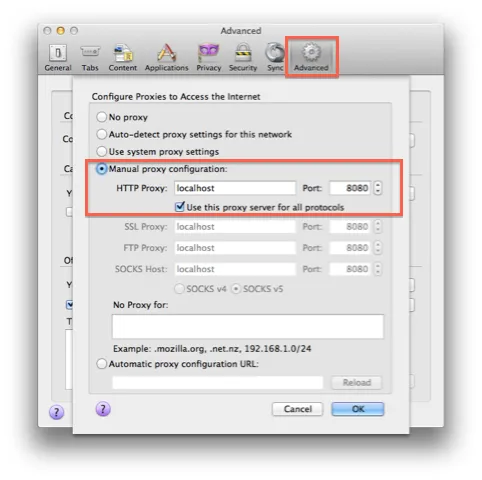Open the Sync preferences pane
482x480 pixels.
tap(275, 58)
